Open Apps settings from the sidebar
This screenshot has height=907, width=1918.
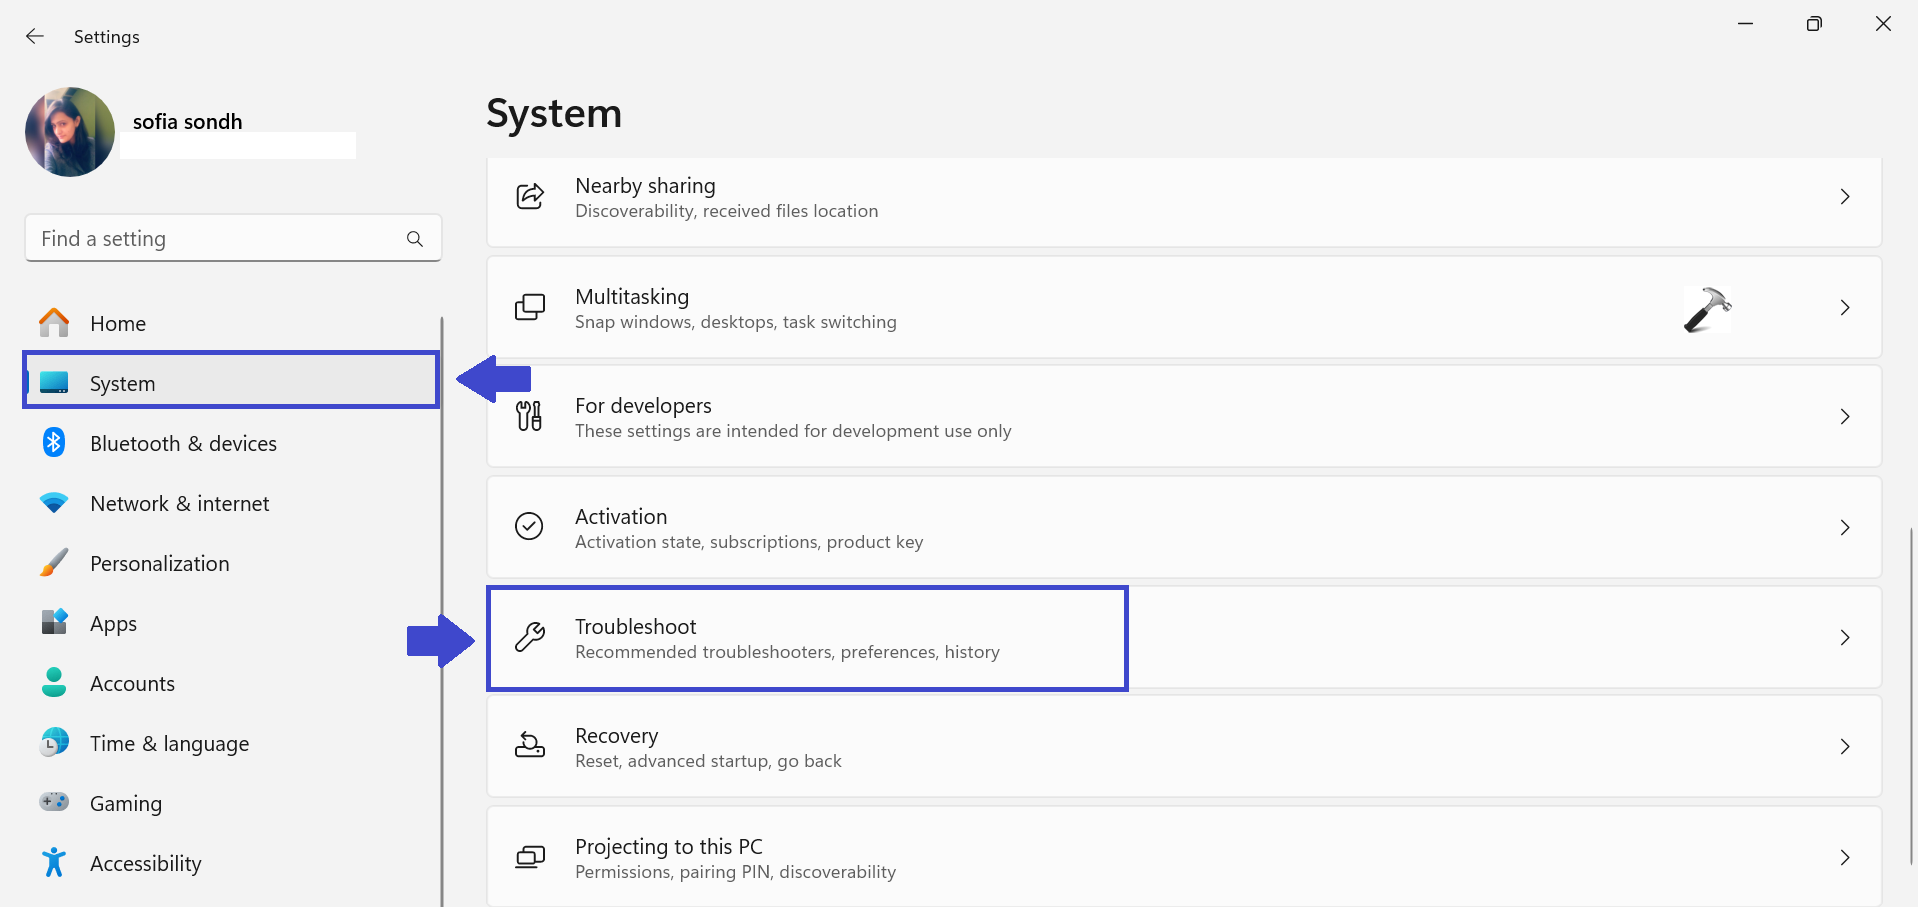coord(113,624)
